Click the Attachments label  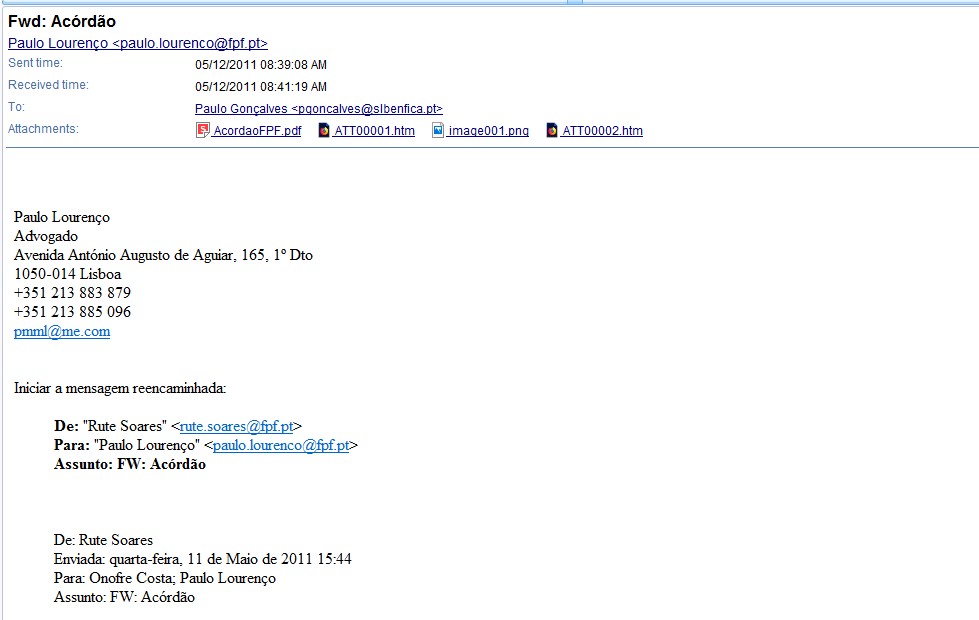coord(43,129)
